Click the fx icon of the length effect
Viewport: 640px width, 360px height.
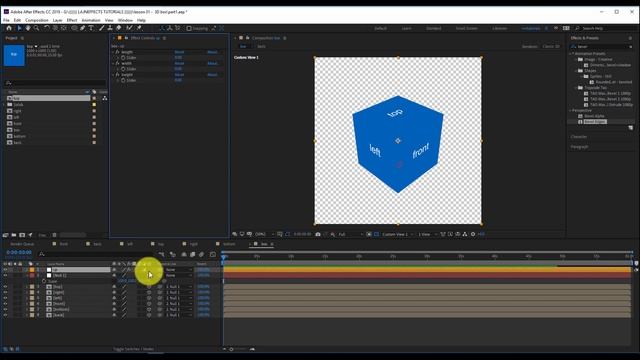pyautogui.click(x=118, y=52)
